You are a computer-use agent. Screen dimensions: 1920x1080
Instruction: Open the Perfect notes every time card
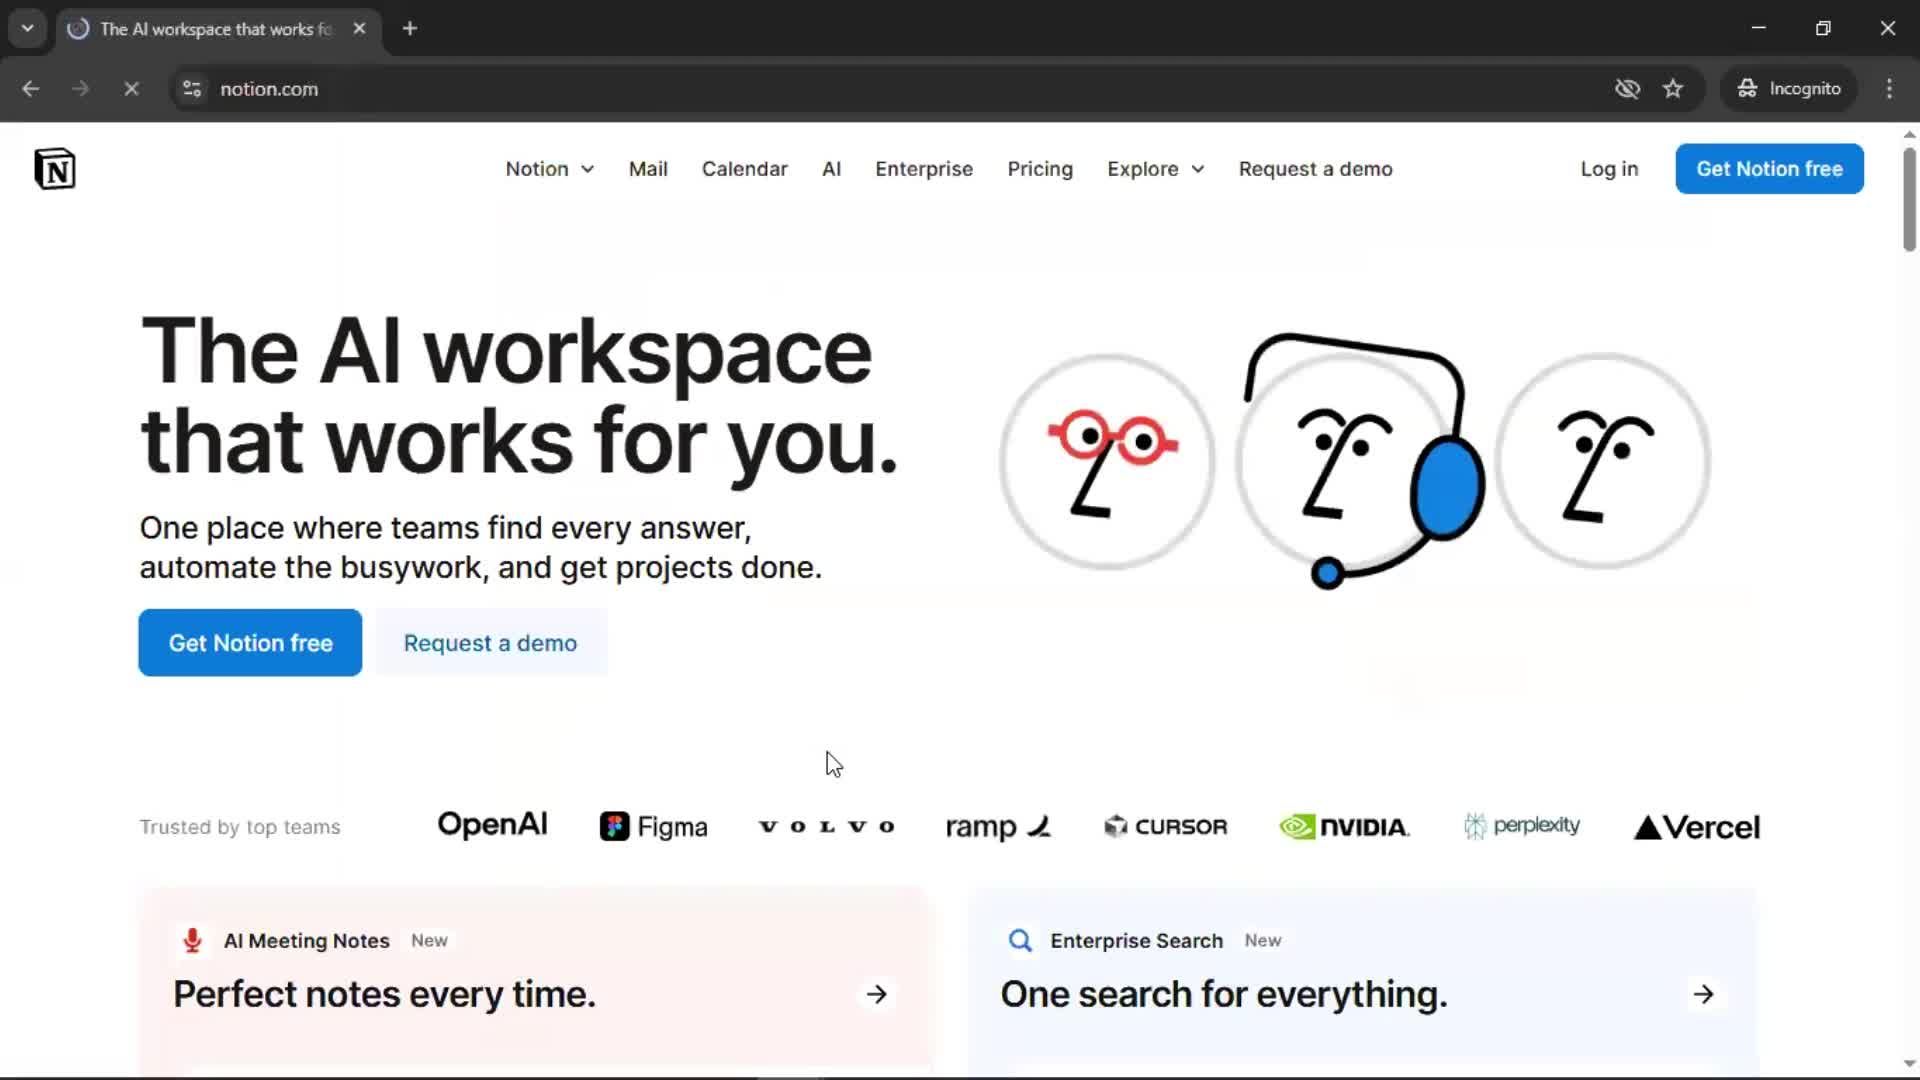pyautogui.click(x=535, y=982)
